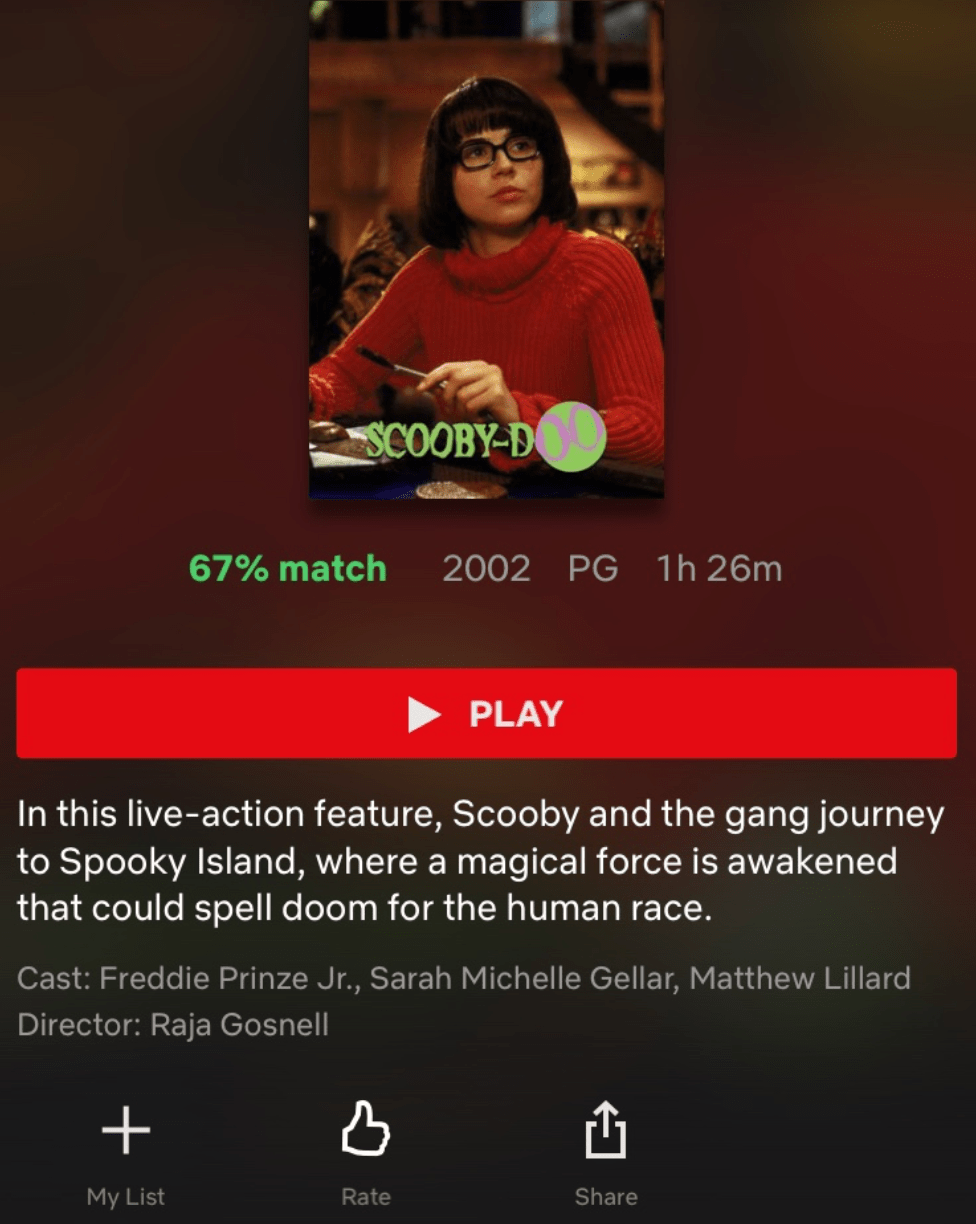
Task: Click the 2002 release year
Action: [x=486, y=569]
